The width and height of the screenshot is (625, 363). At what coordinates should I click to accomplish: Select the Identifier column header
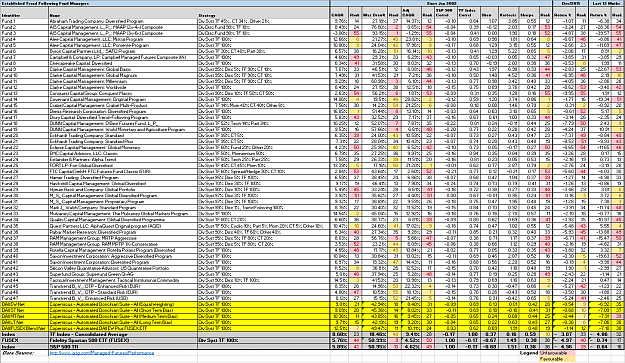pos(24,12)
